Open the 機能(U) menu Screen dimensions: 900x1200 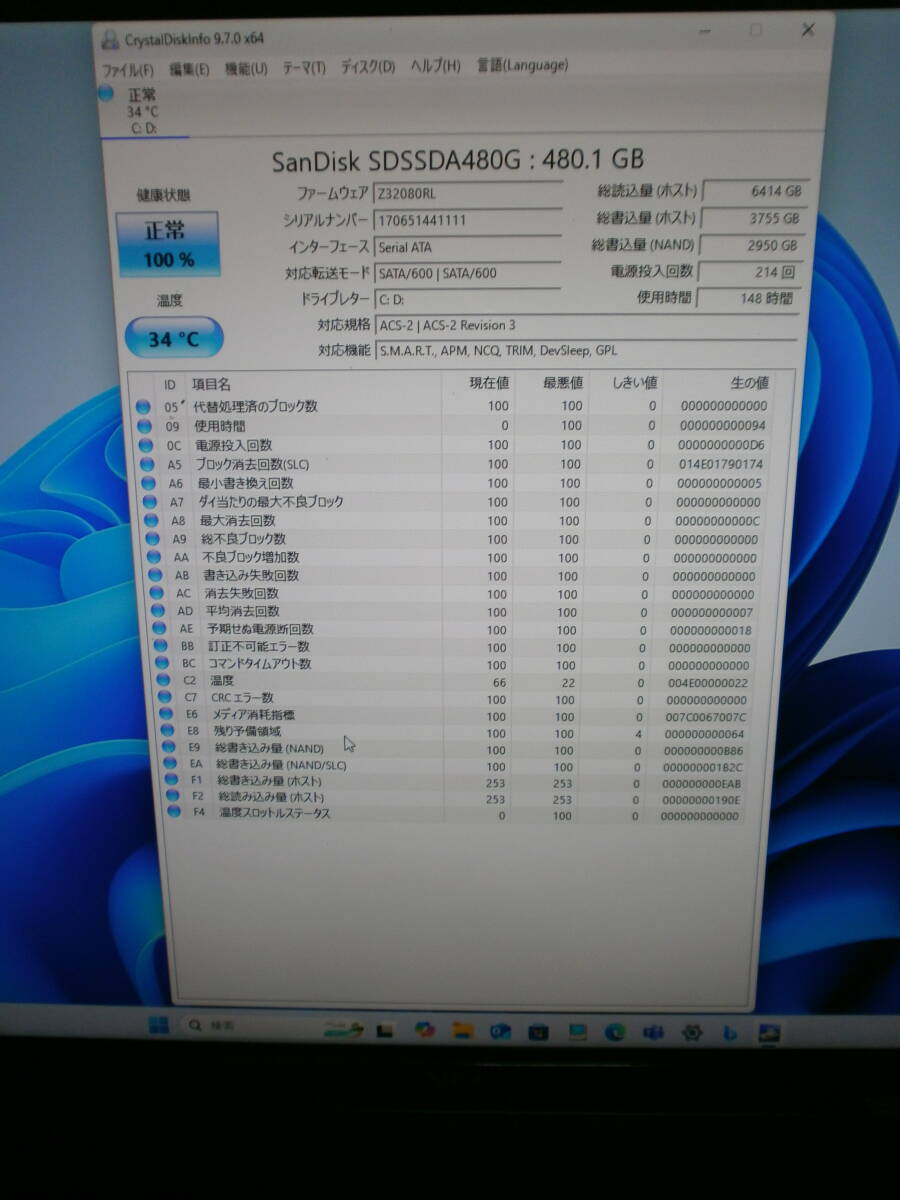[246, 69]
